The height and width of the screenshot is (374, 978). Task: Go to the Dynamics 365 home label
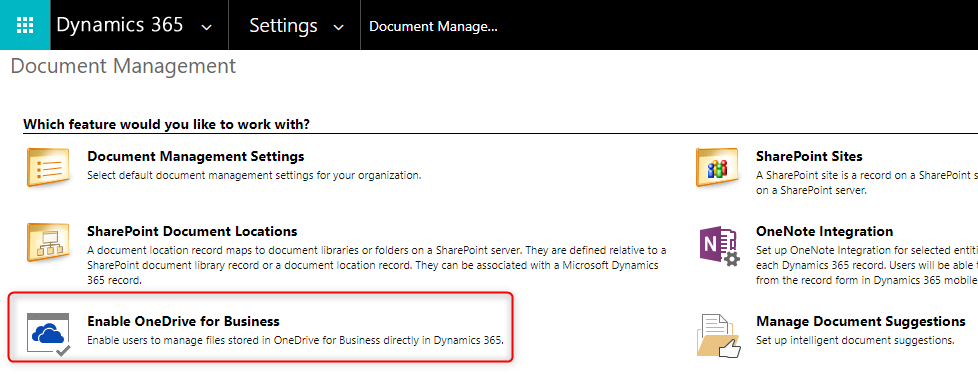pyautogui.click(x=120, y=25)
